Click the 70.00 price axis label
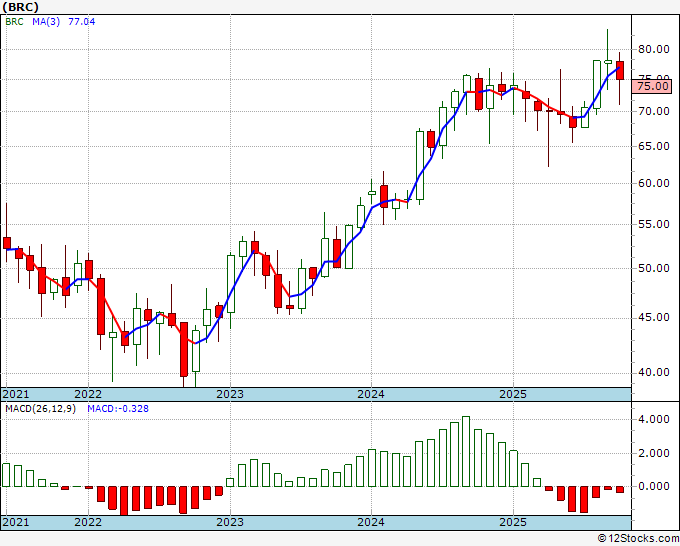680x546 pixels. pos(654,111)
